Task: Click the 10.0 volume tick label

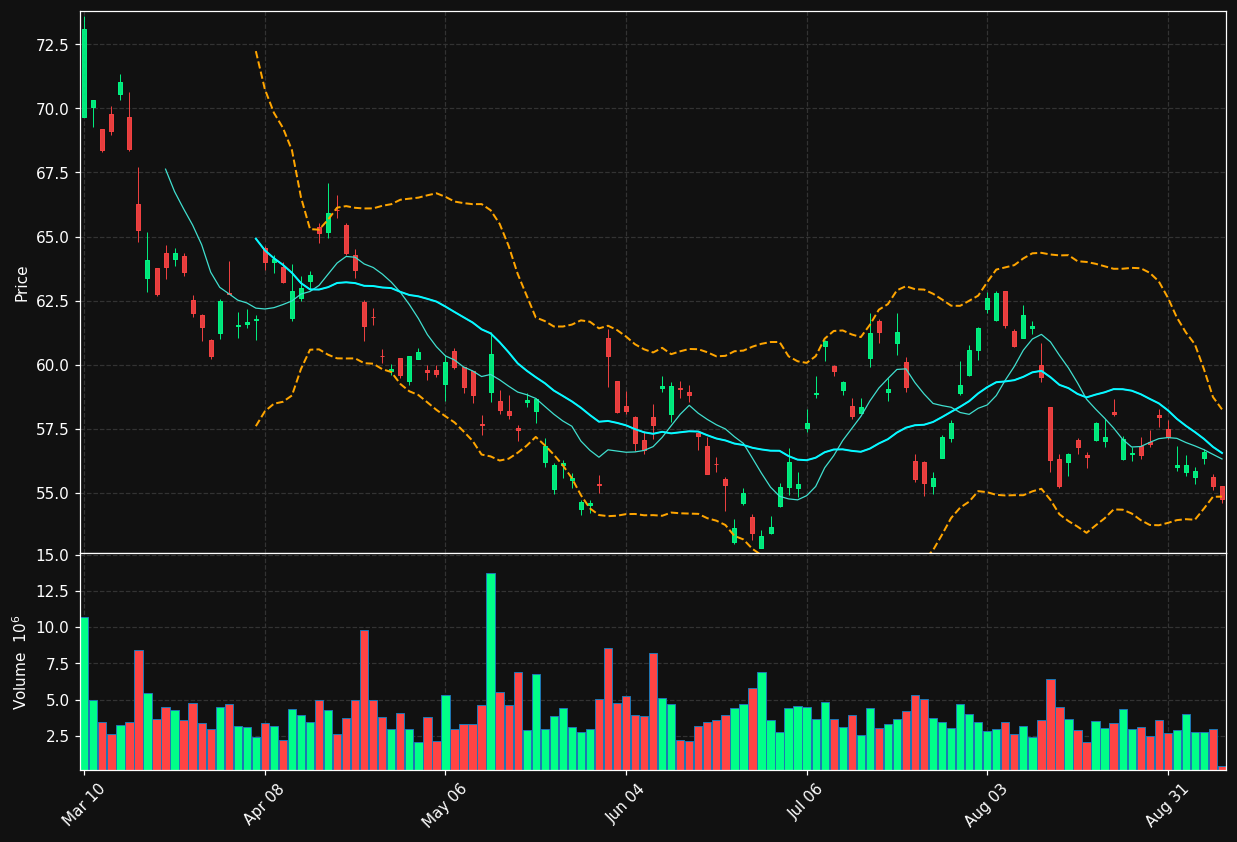Action: pos(52,627)
